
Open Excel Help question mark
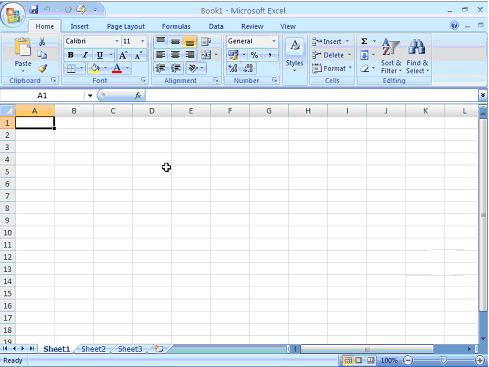[454, 26]
